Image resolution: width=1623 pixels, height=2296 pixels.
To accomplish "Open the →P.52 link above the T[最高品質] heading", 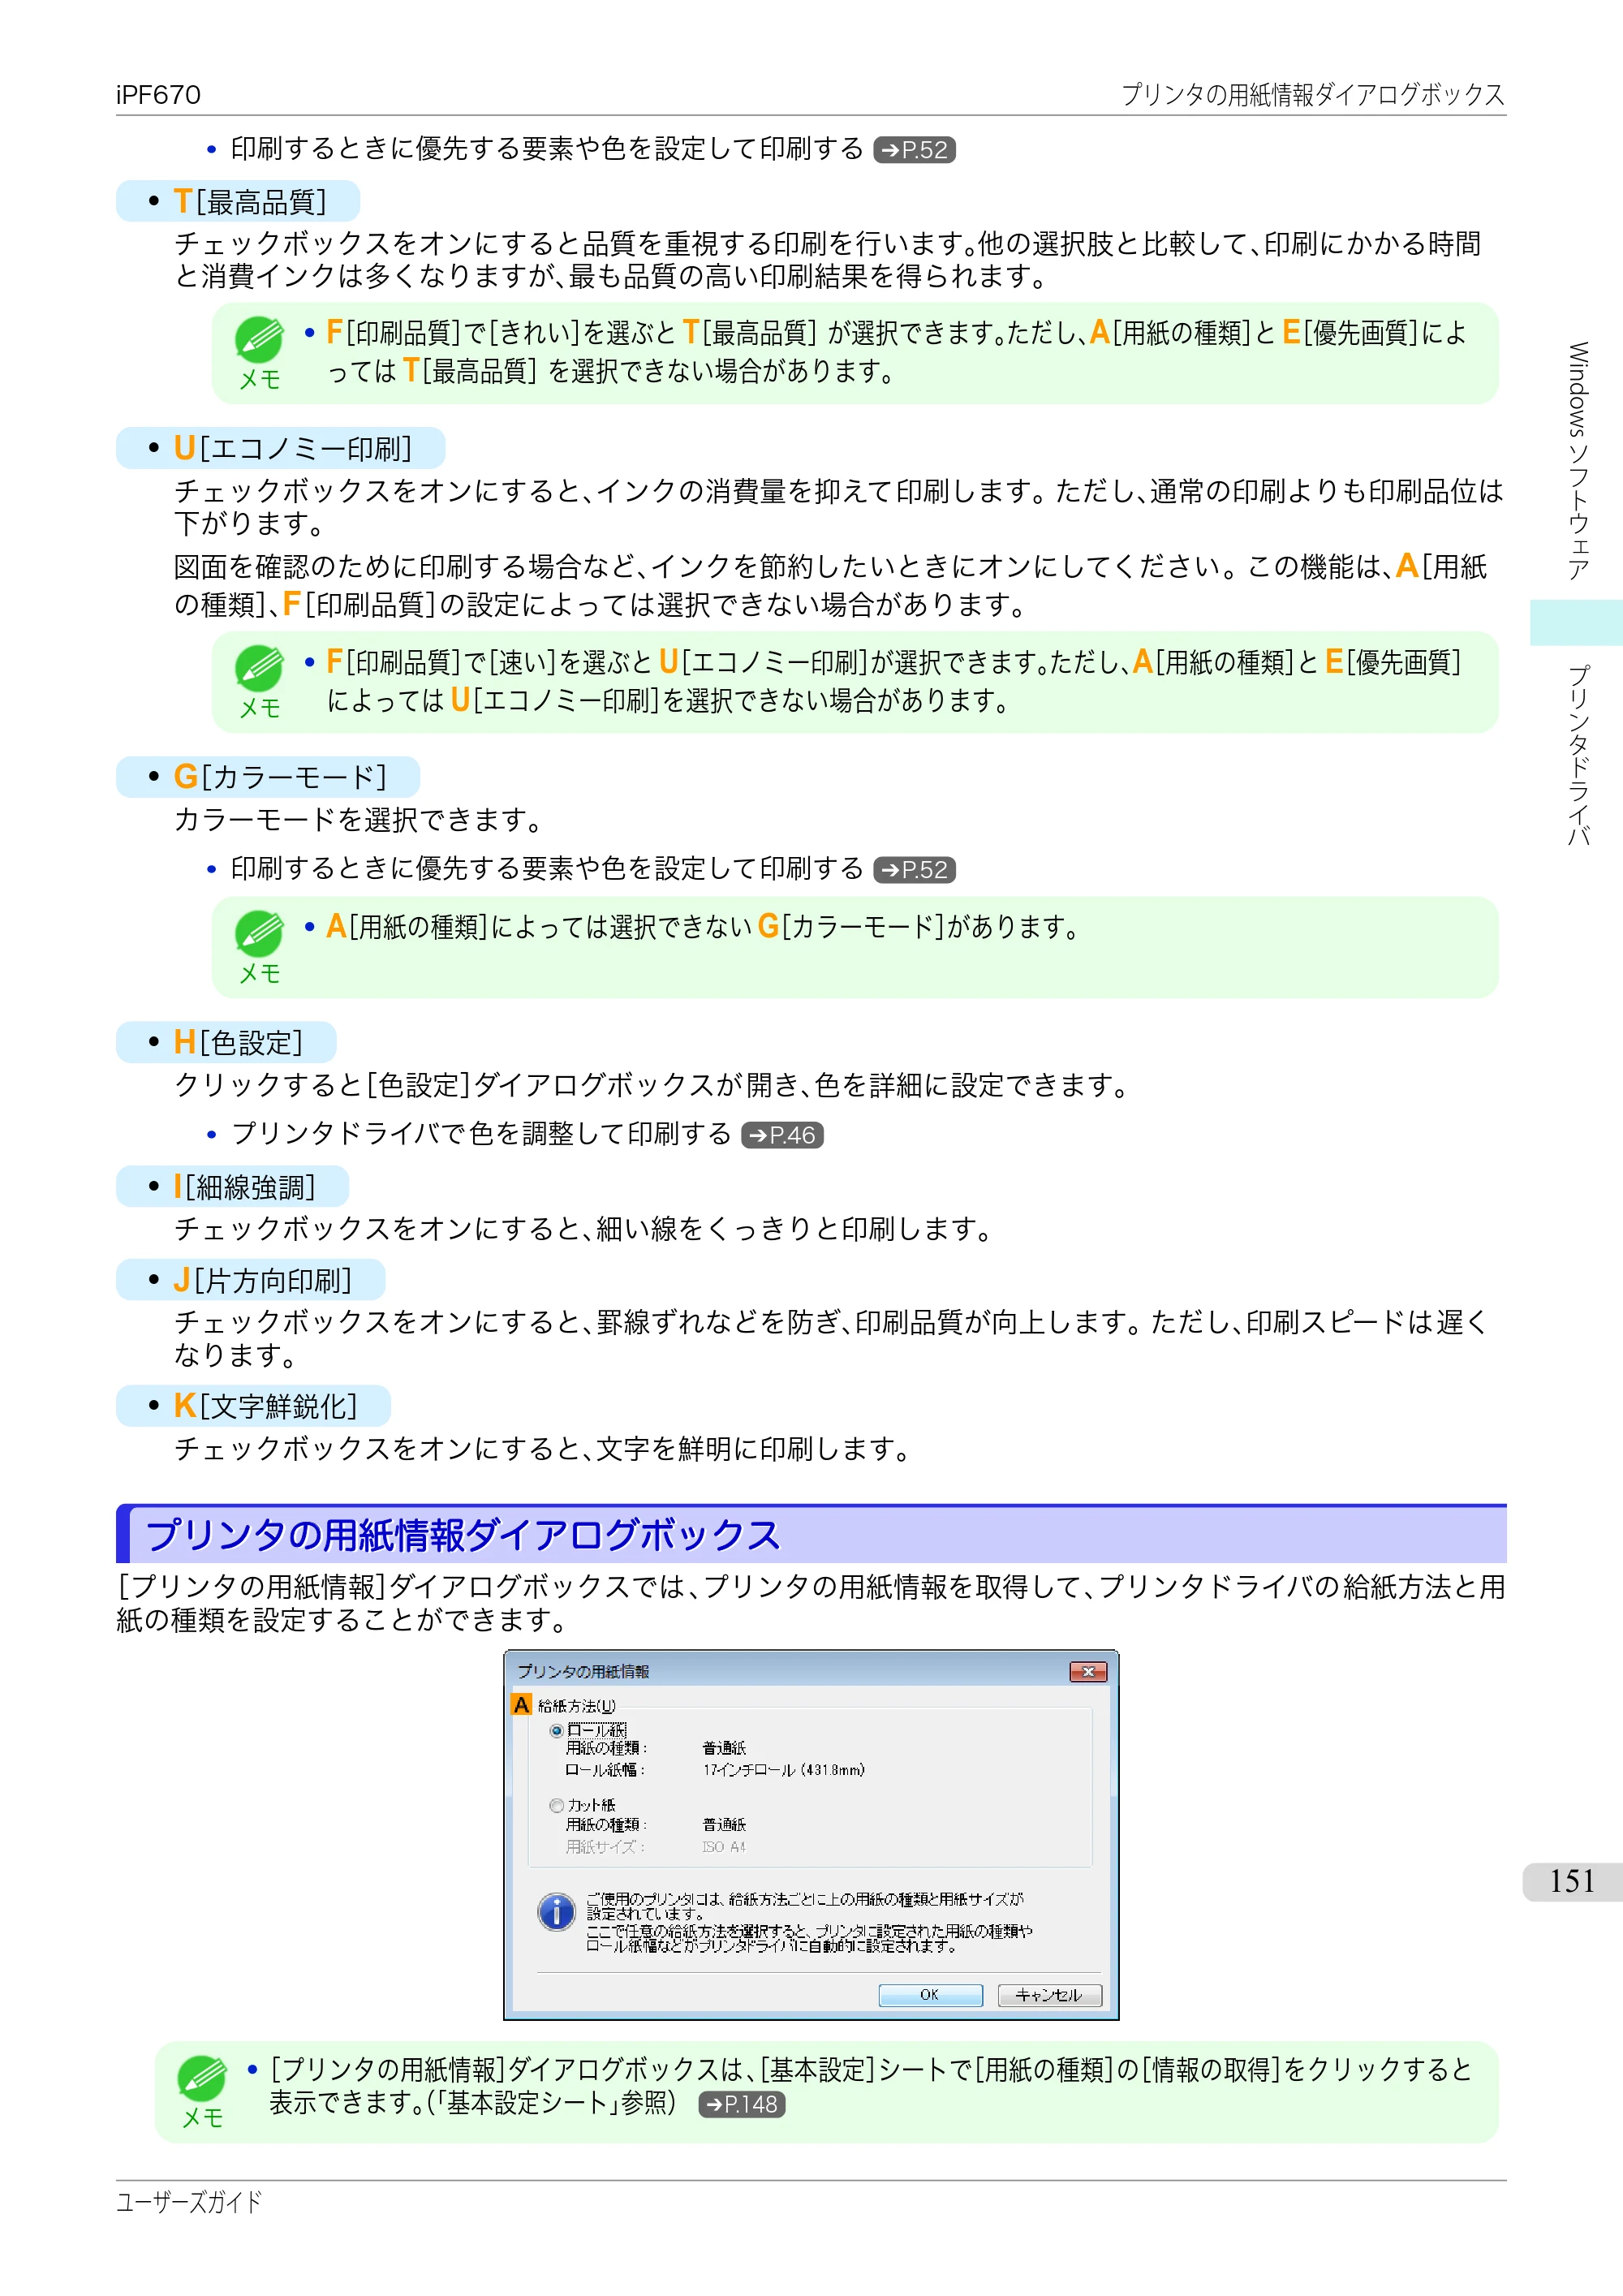I will point(914,150).
